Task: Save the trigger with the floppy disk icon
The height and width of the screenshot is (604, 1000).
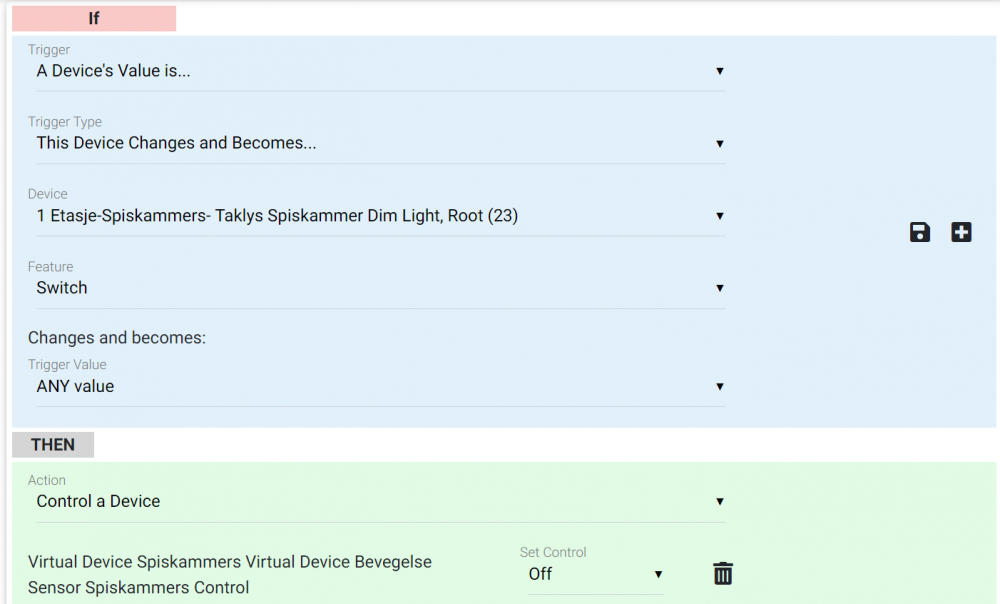Action: coord(920,233)
